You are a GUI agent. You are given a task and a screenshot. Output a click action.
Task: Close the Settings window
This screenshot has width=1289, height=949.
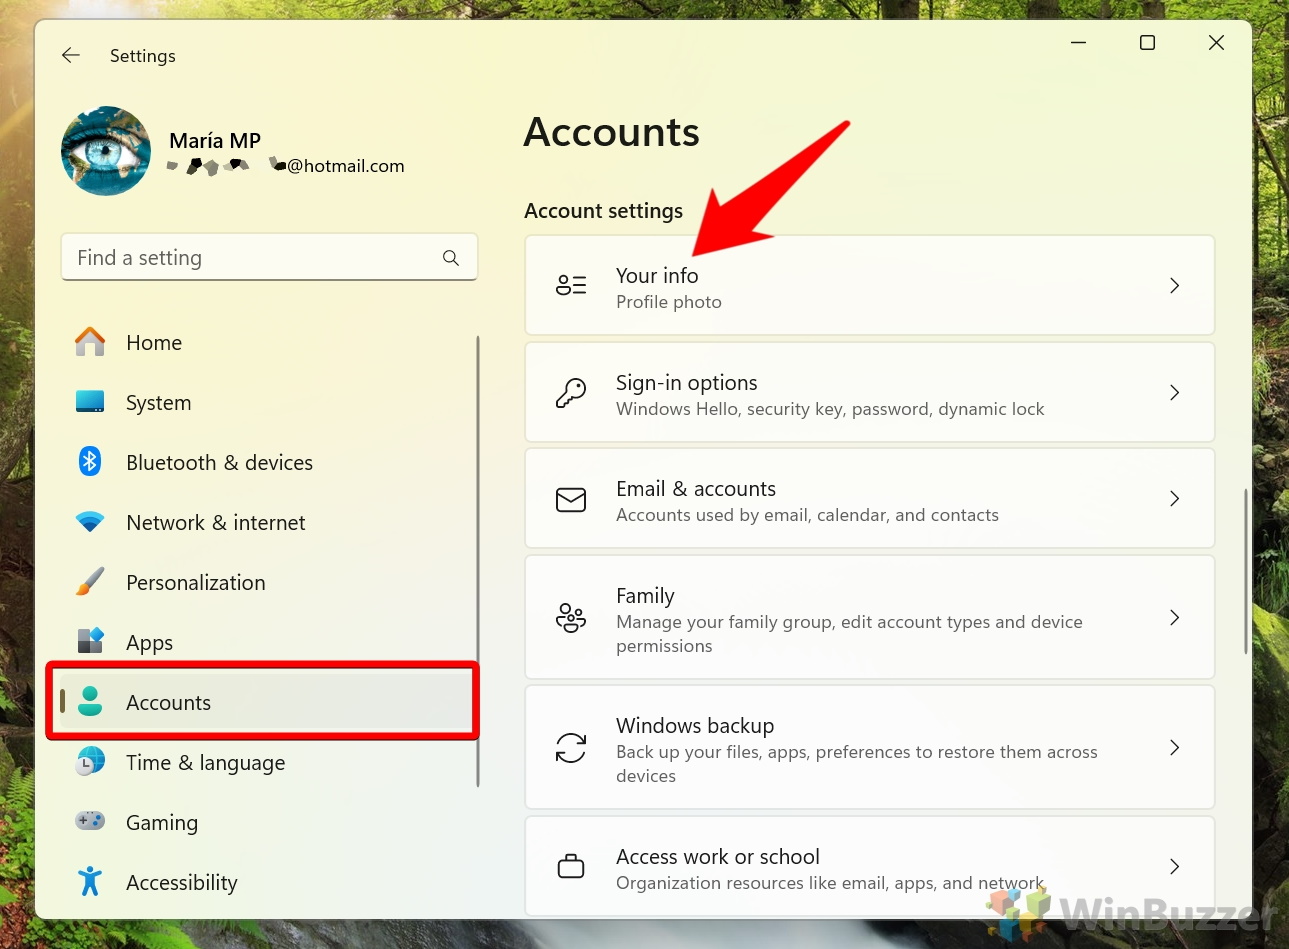pyautogui.click(x=1216, y=43)
